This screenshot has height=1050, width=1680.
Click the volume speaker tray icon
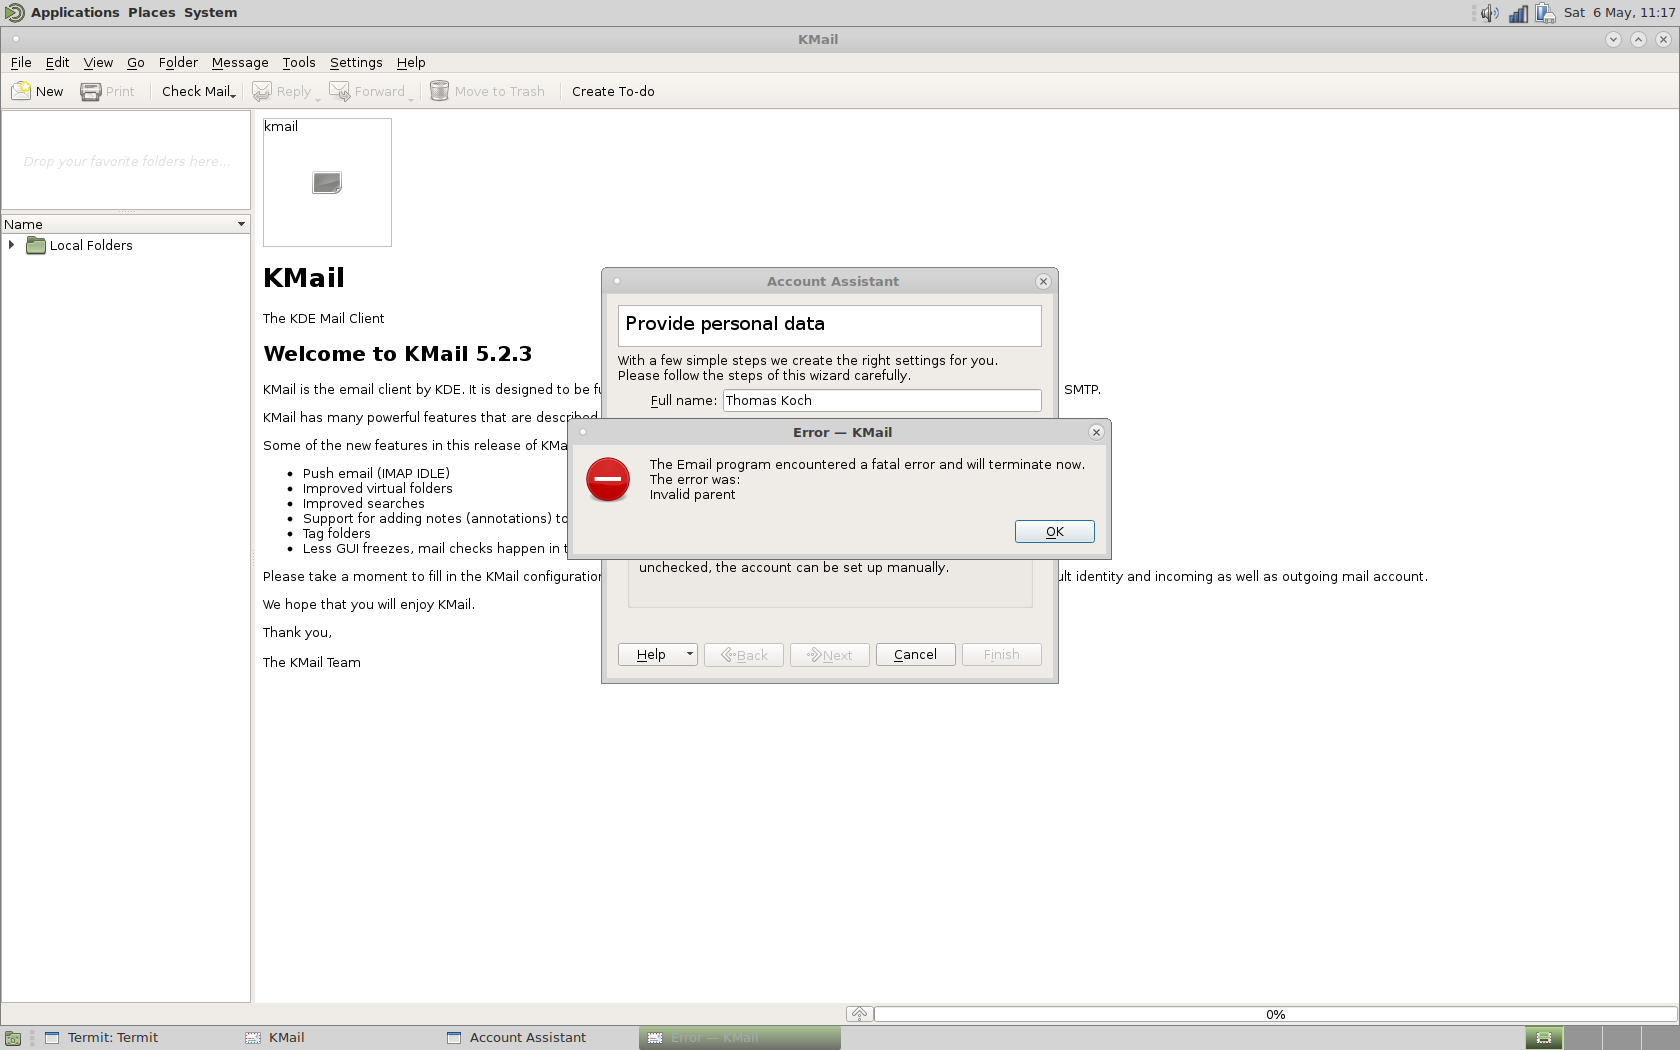(1490, 13)
